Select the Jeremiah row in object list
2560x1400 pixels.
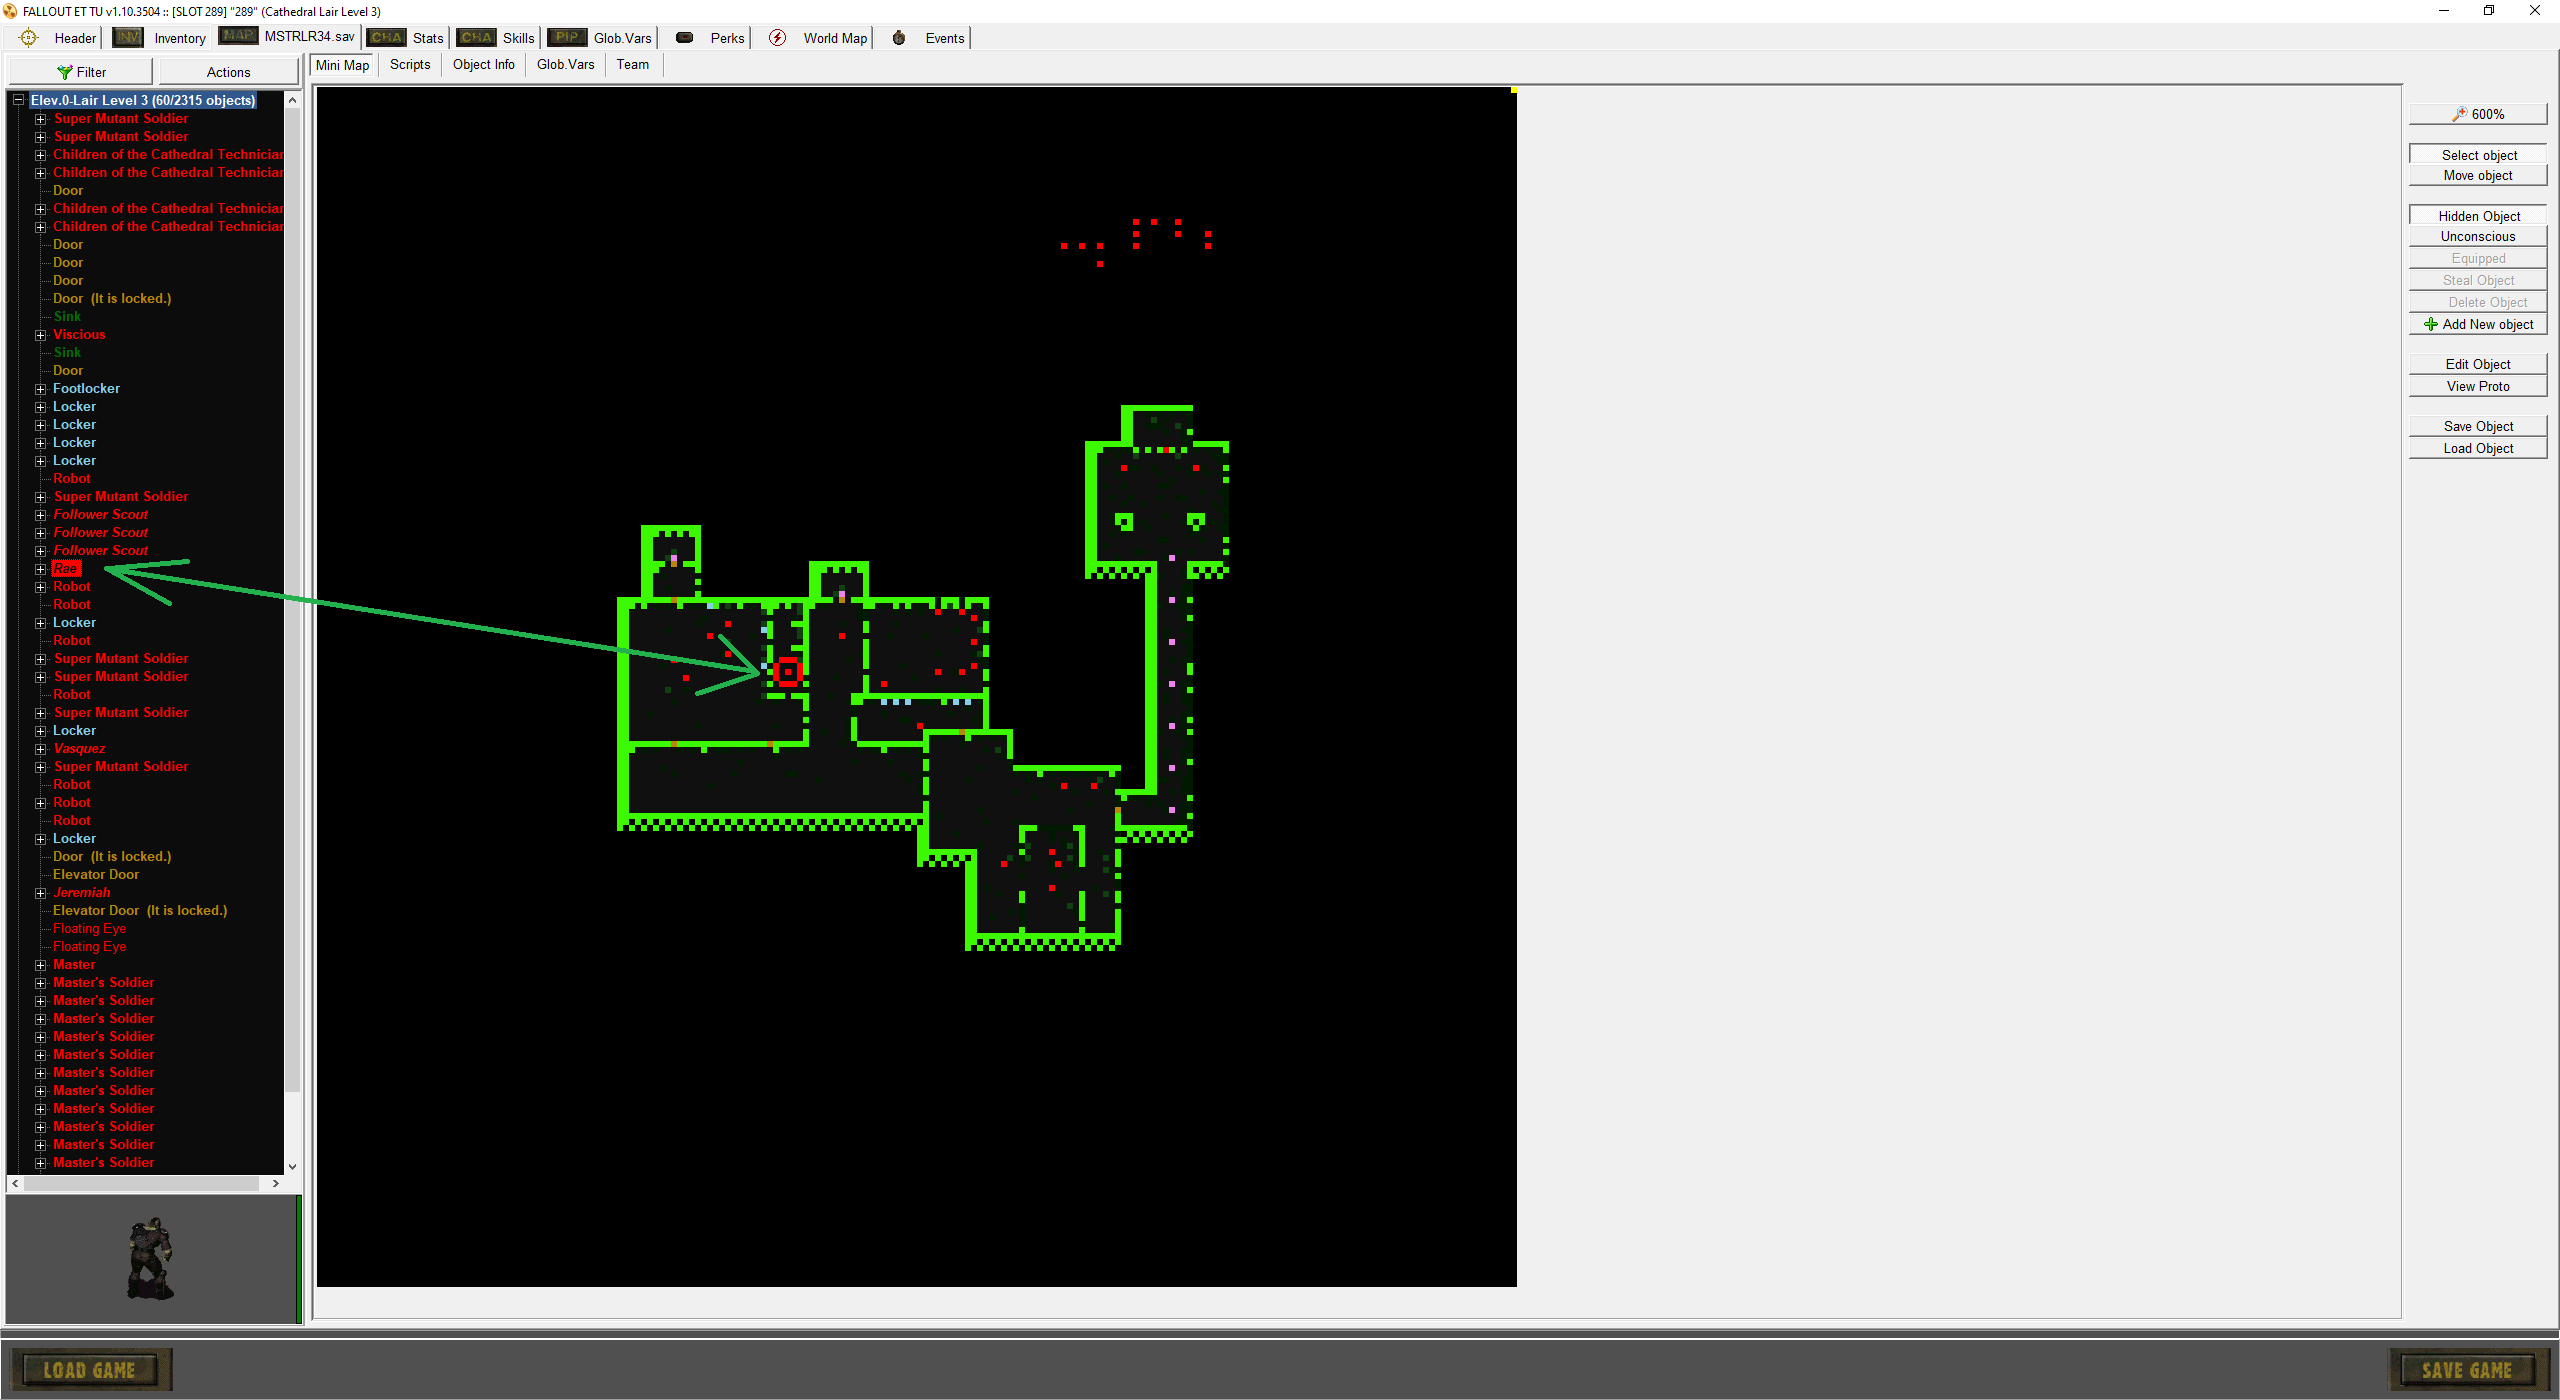pyautogui.click(x=82, y=893)
